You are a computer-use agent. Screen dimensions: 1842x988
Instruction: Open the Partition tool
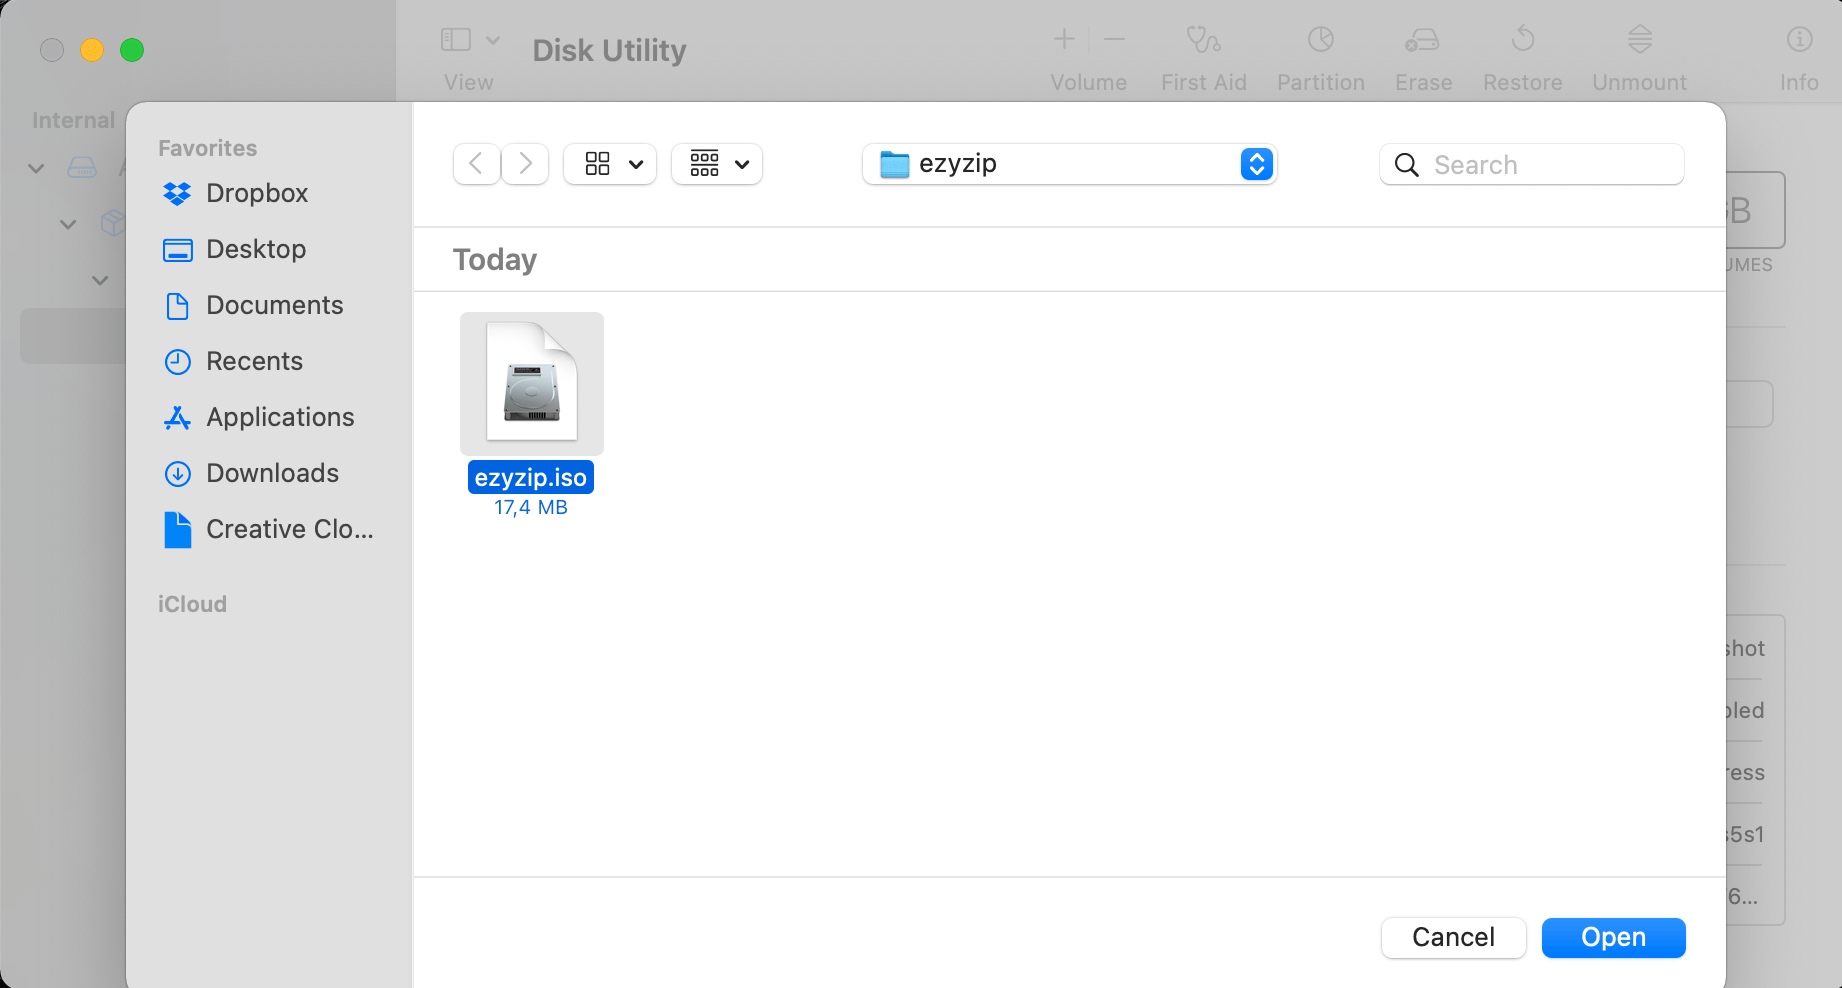coord(1320,55)
